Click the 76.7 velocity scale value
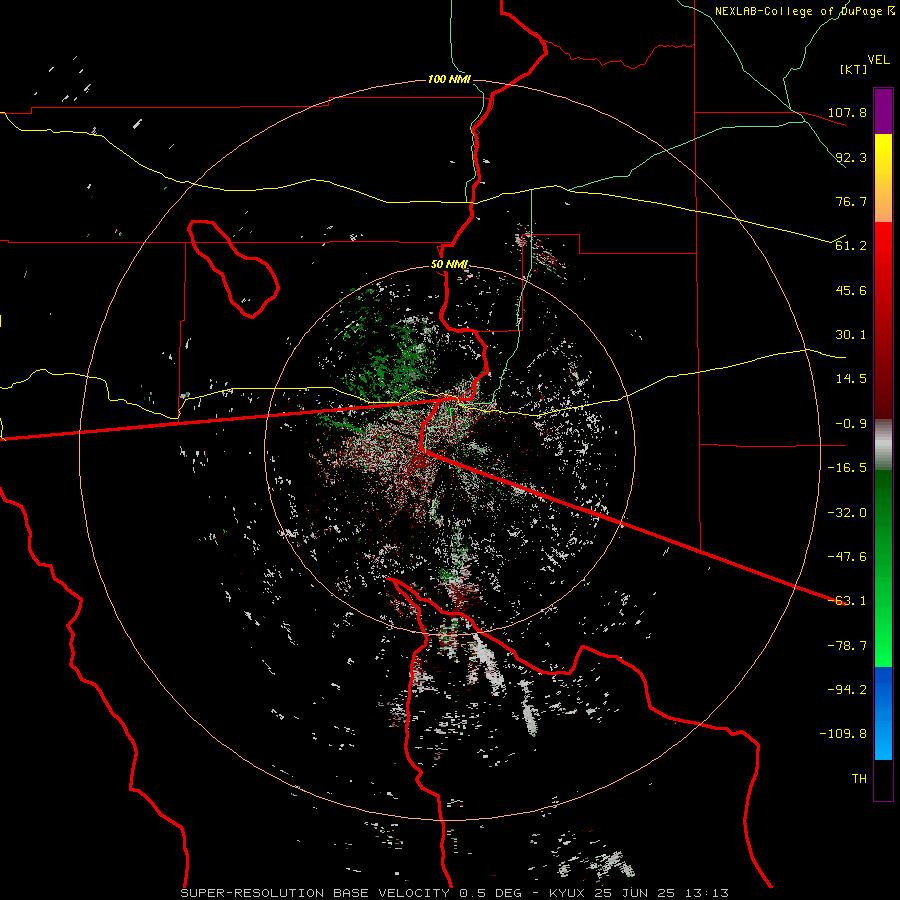The width and height of the screenshot is (900, 900). point(851,201)
